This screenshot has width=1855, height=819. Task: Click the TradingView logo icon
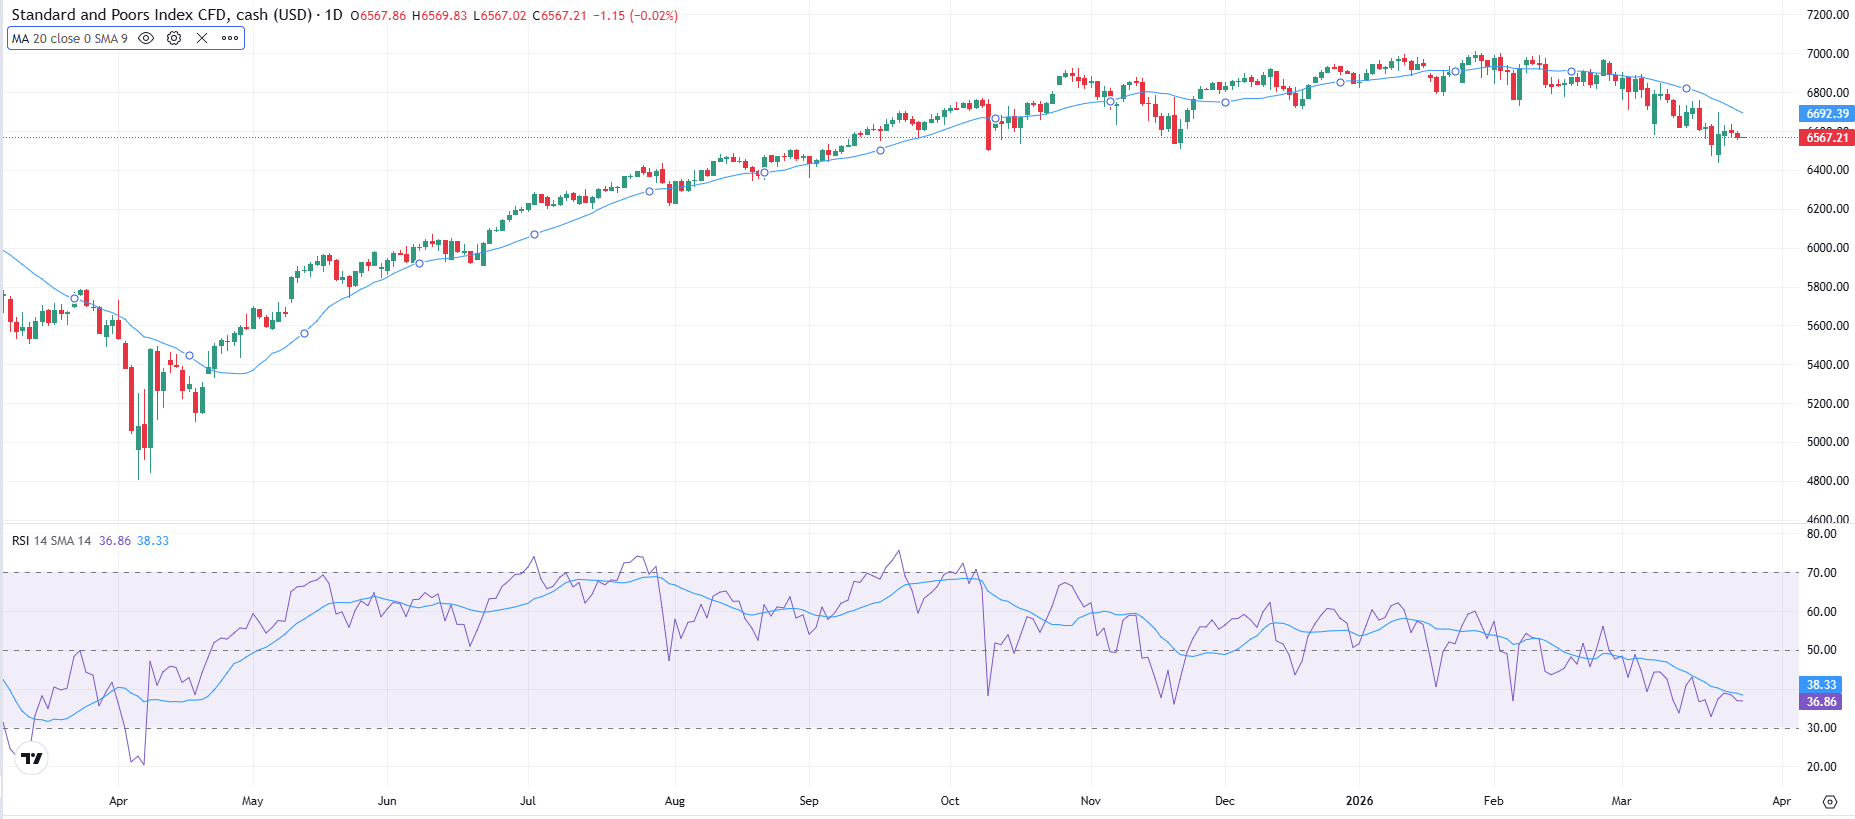(32, 759)
